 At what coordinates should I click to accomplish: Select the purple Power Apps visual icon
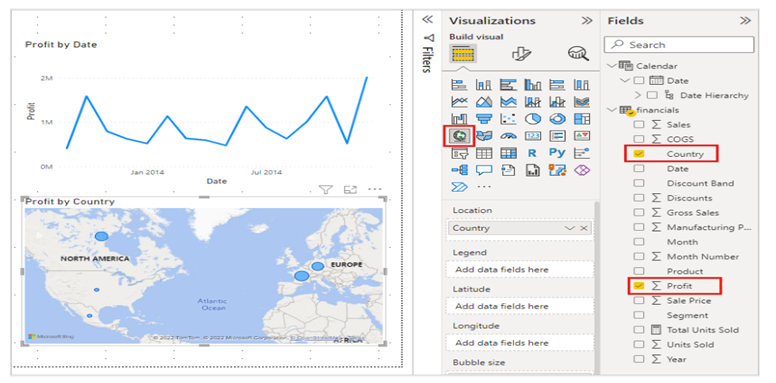pyautogui.click(x=582, y=171)
